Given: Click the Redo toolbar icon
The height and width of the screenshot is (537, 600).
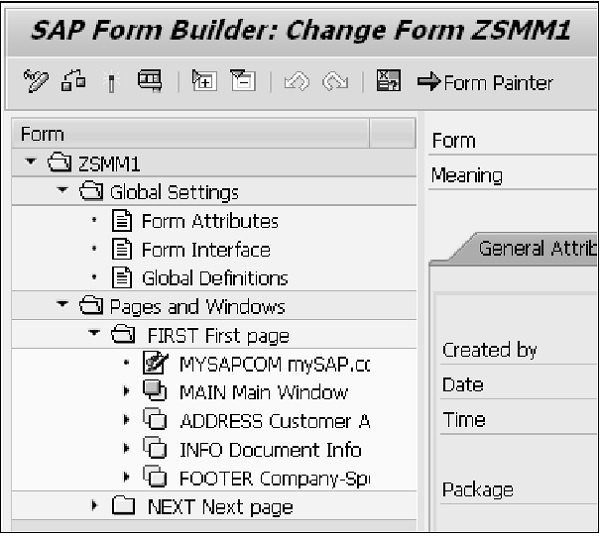Looking at the screenshot, I should click(335, 82).
